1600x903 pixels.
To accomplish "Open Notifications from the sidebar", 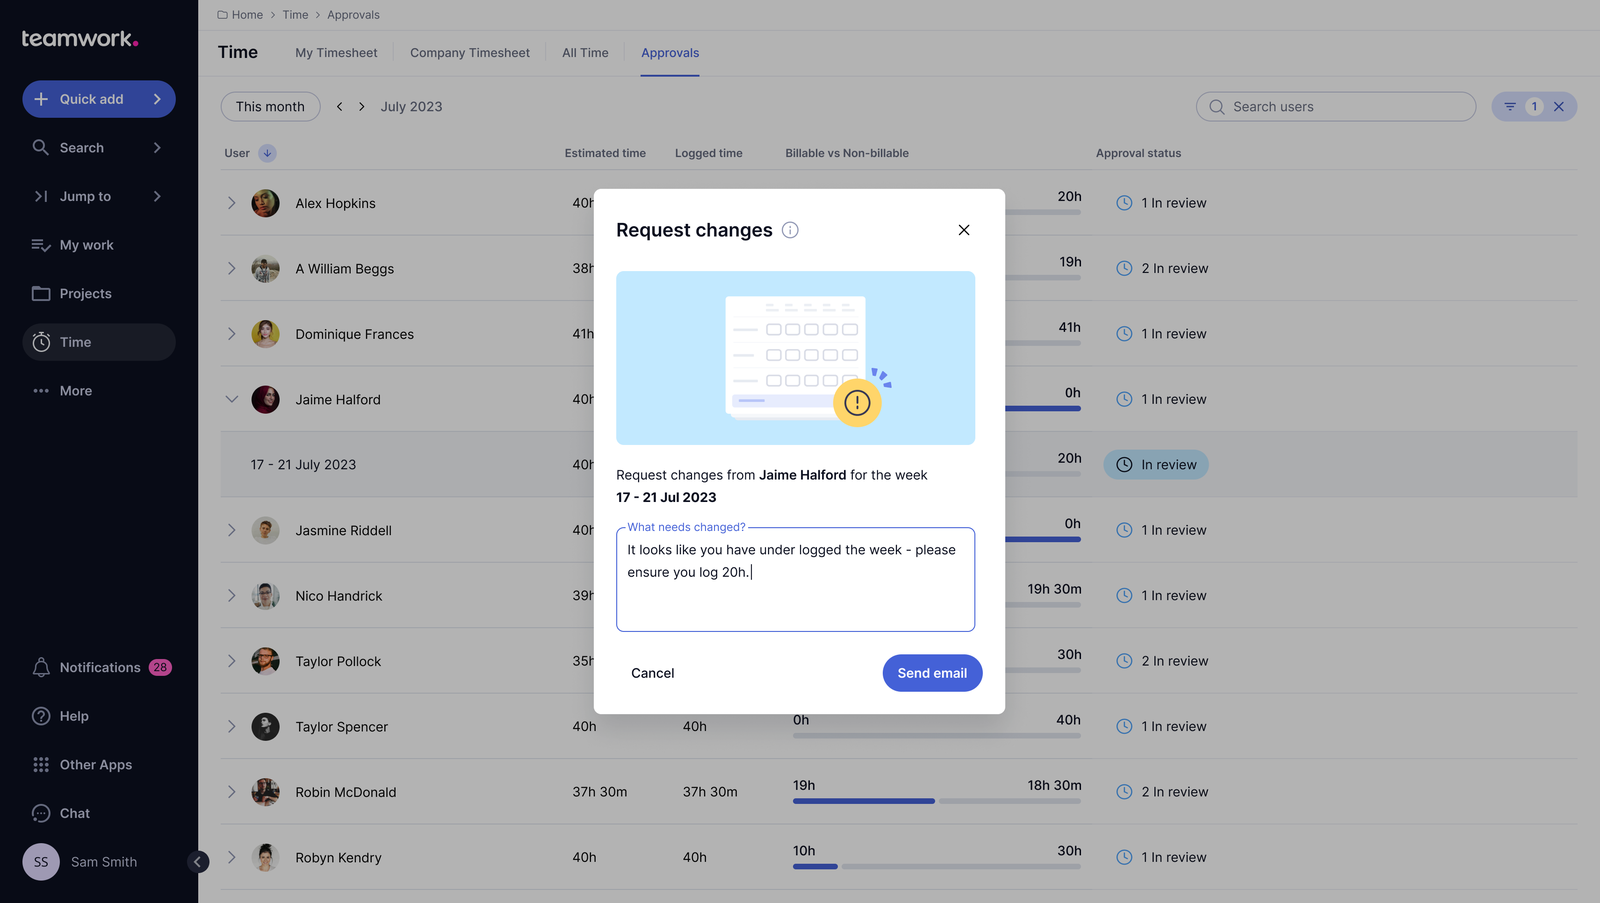I will pos(99,667).
